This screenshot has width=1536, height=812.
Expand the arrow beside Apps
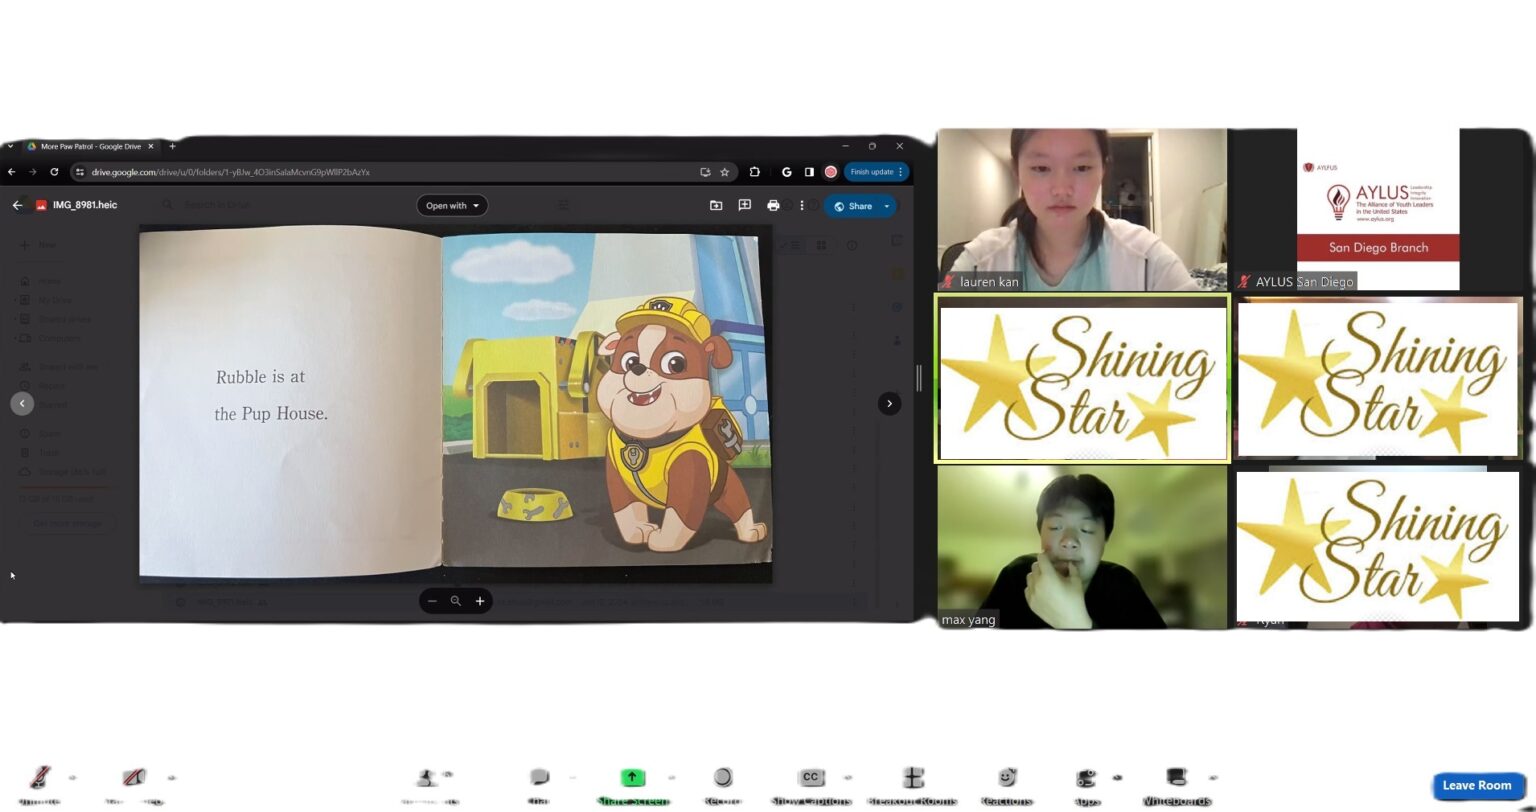pos(1117,777)
